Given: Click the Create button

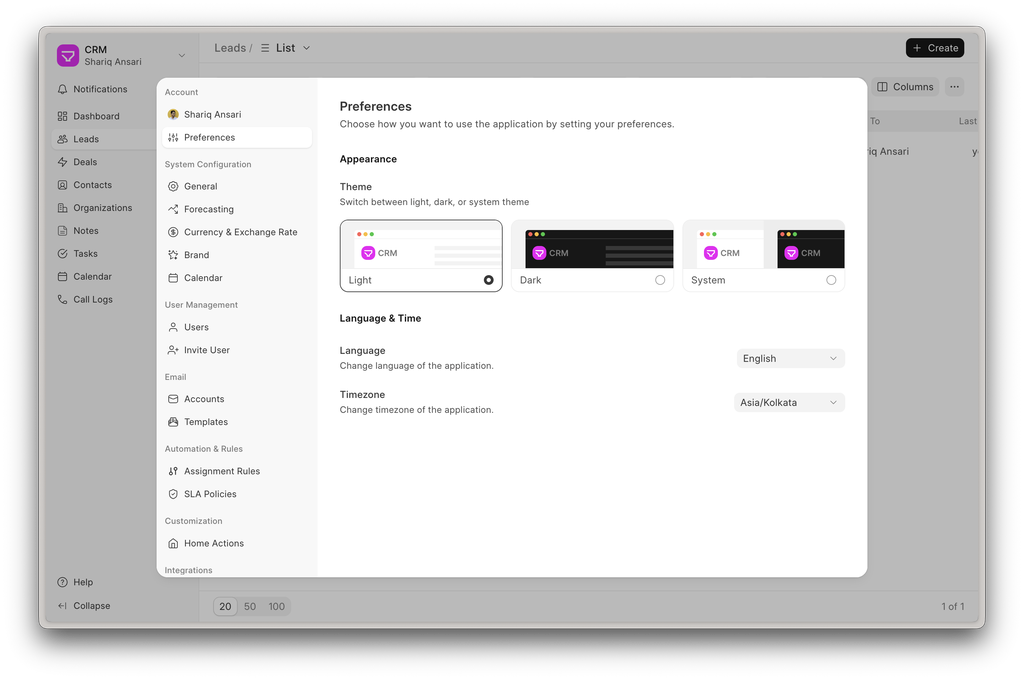Looking at the screenshot, I should tap(934, 48).
